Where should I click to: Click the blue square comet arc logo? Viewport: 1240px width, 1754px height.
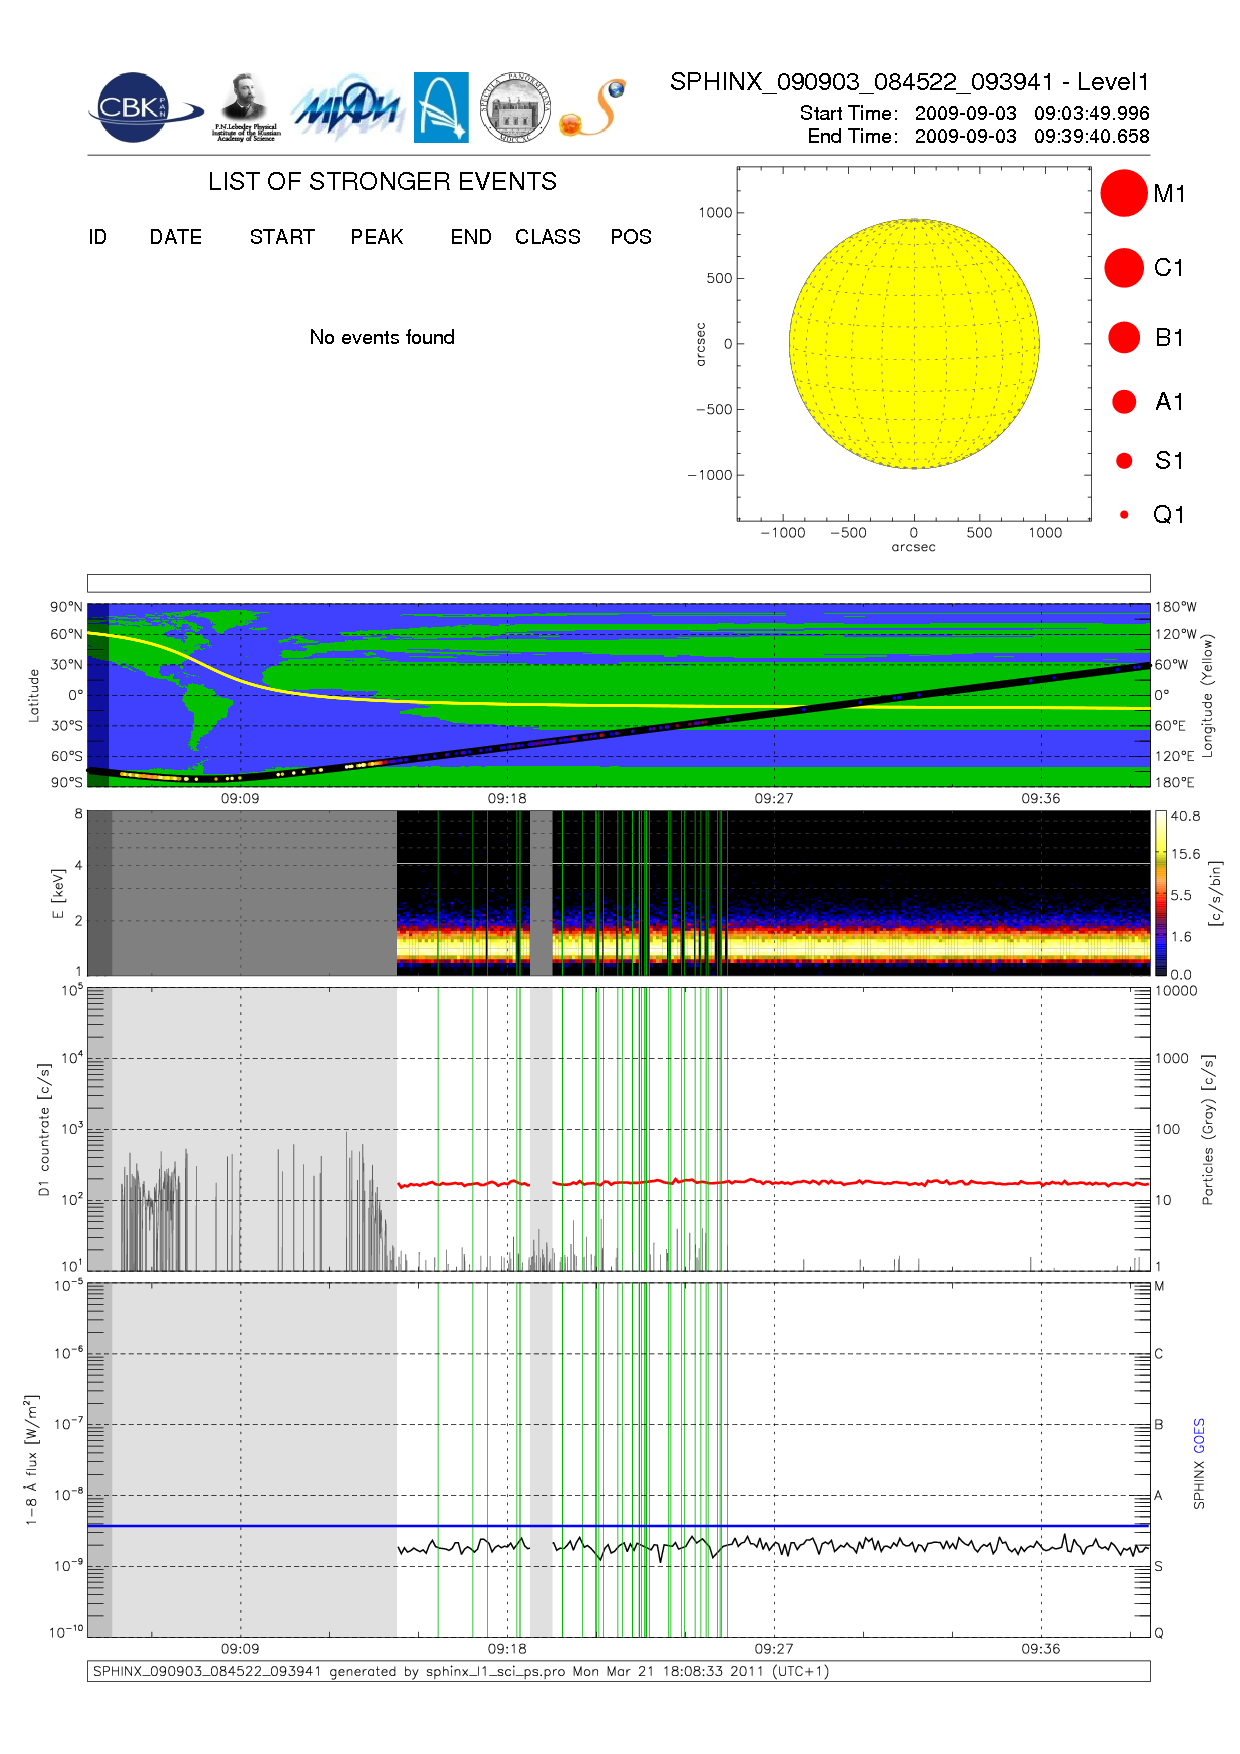click(x=441, y=108)
